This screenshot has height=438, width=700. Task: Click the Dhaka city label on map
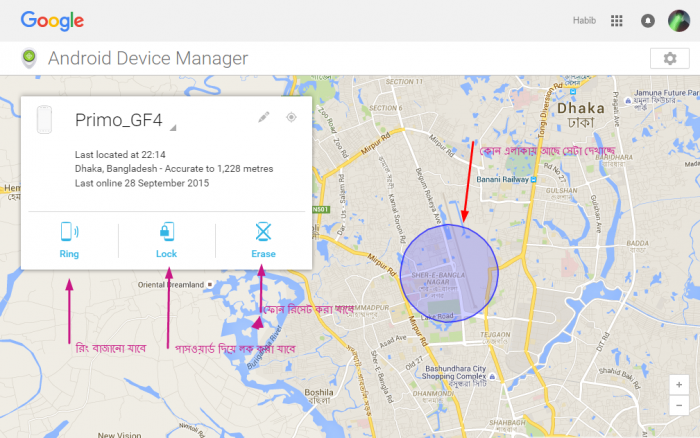pos(581,108)
